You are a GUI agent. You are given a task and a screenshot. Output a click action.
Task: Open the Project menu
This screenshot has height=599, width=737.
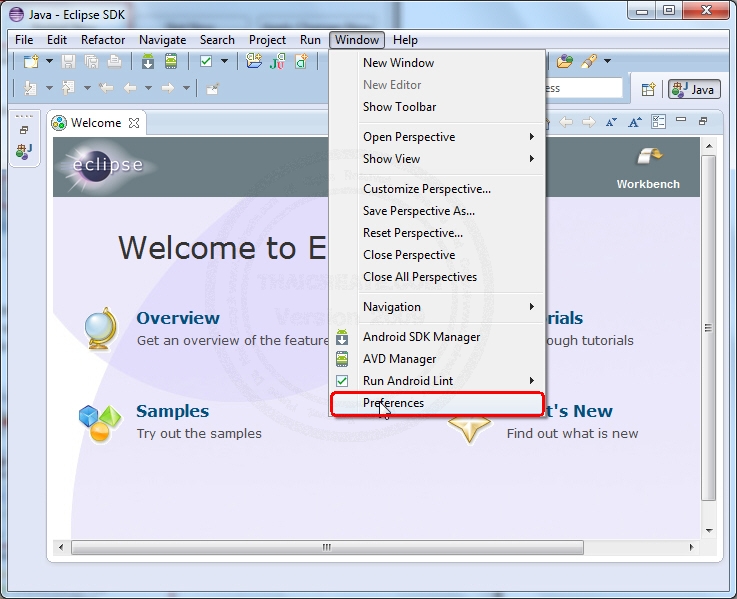coord(267,40)
